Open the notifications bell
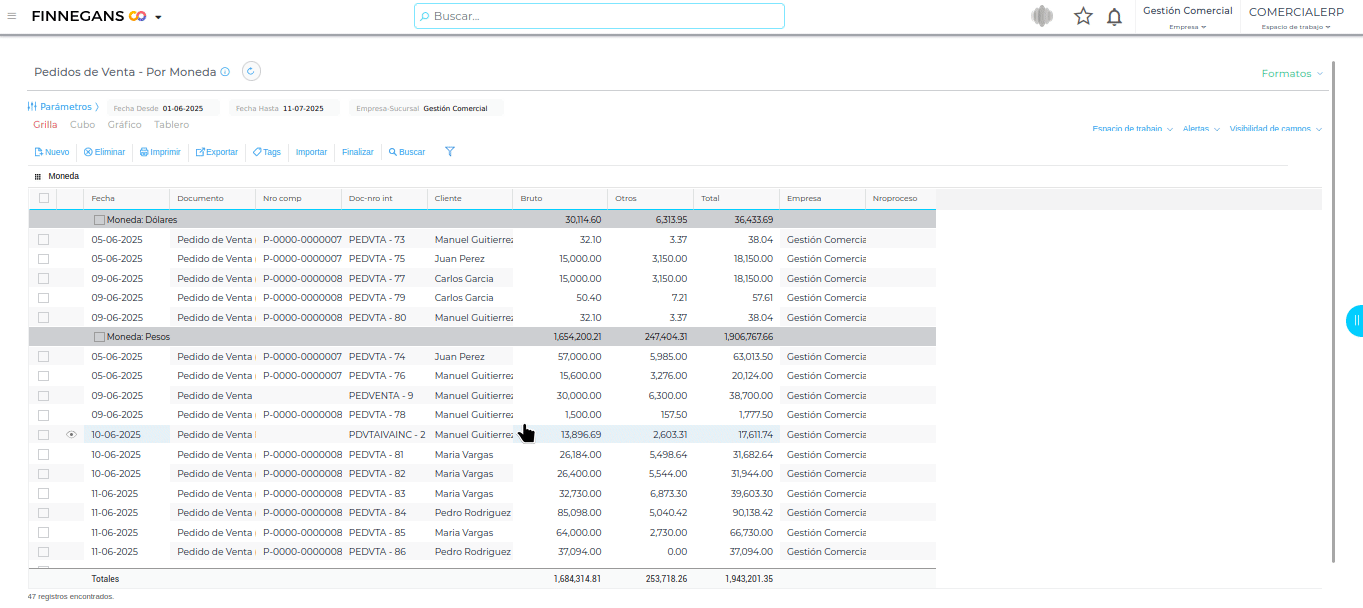This screenshot has height=608, width=1363. (x=1114, y=16)
